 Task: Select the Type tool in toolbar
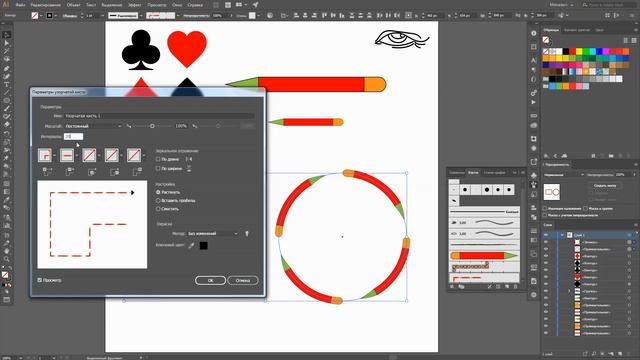7,84
